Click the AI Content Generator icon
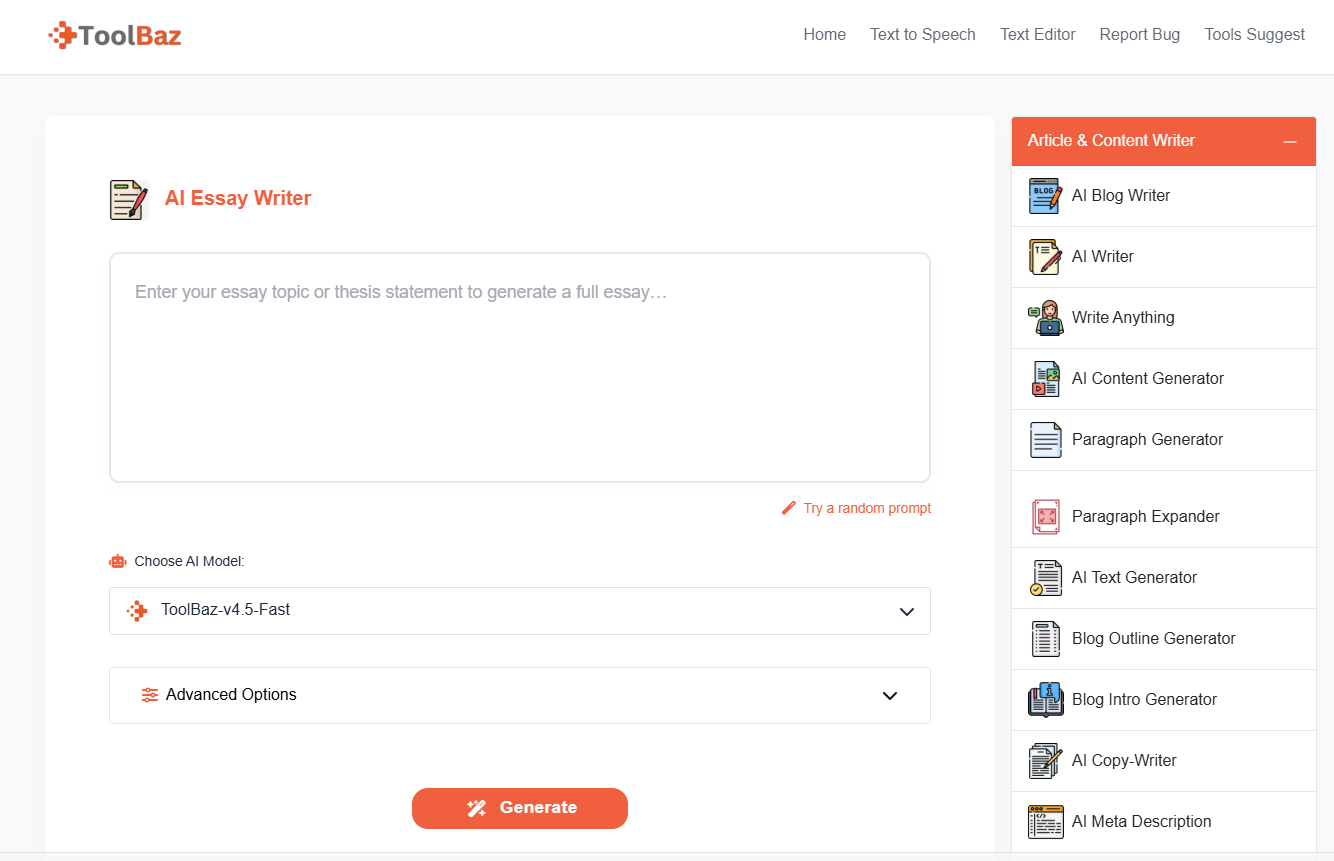The image size is (1334, 861). tap(1045, 379)
